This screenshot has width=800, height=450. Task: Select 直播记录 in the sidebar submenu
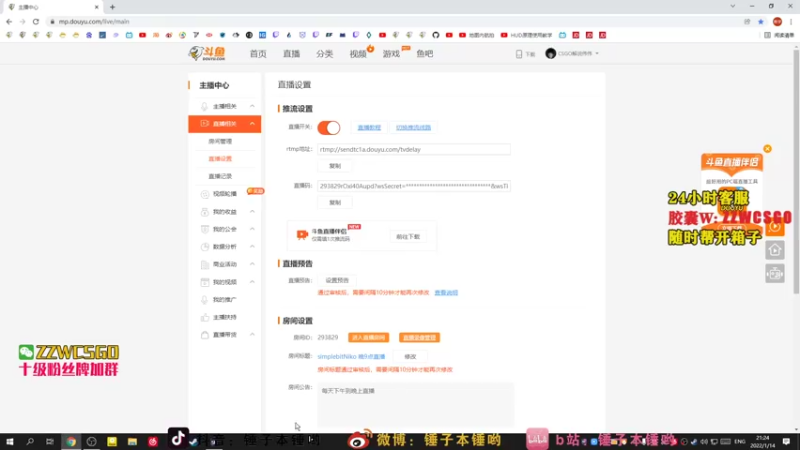[x=220, y=176]
